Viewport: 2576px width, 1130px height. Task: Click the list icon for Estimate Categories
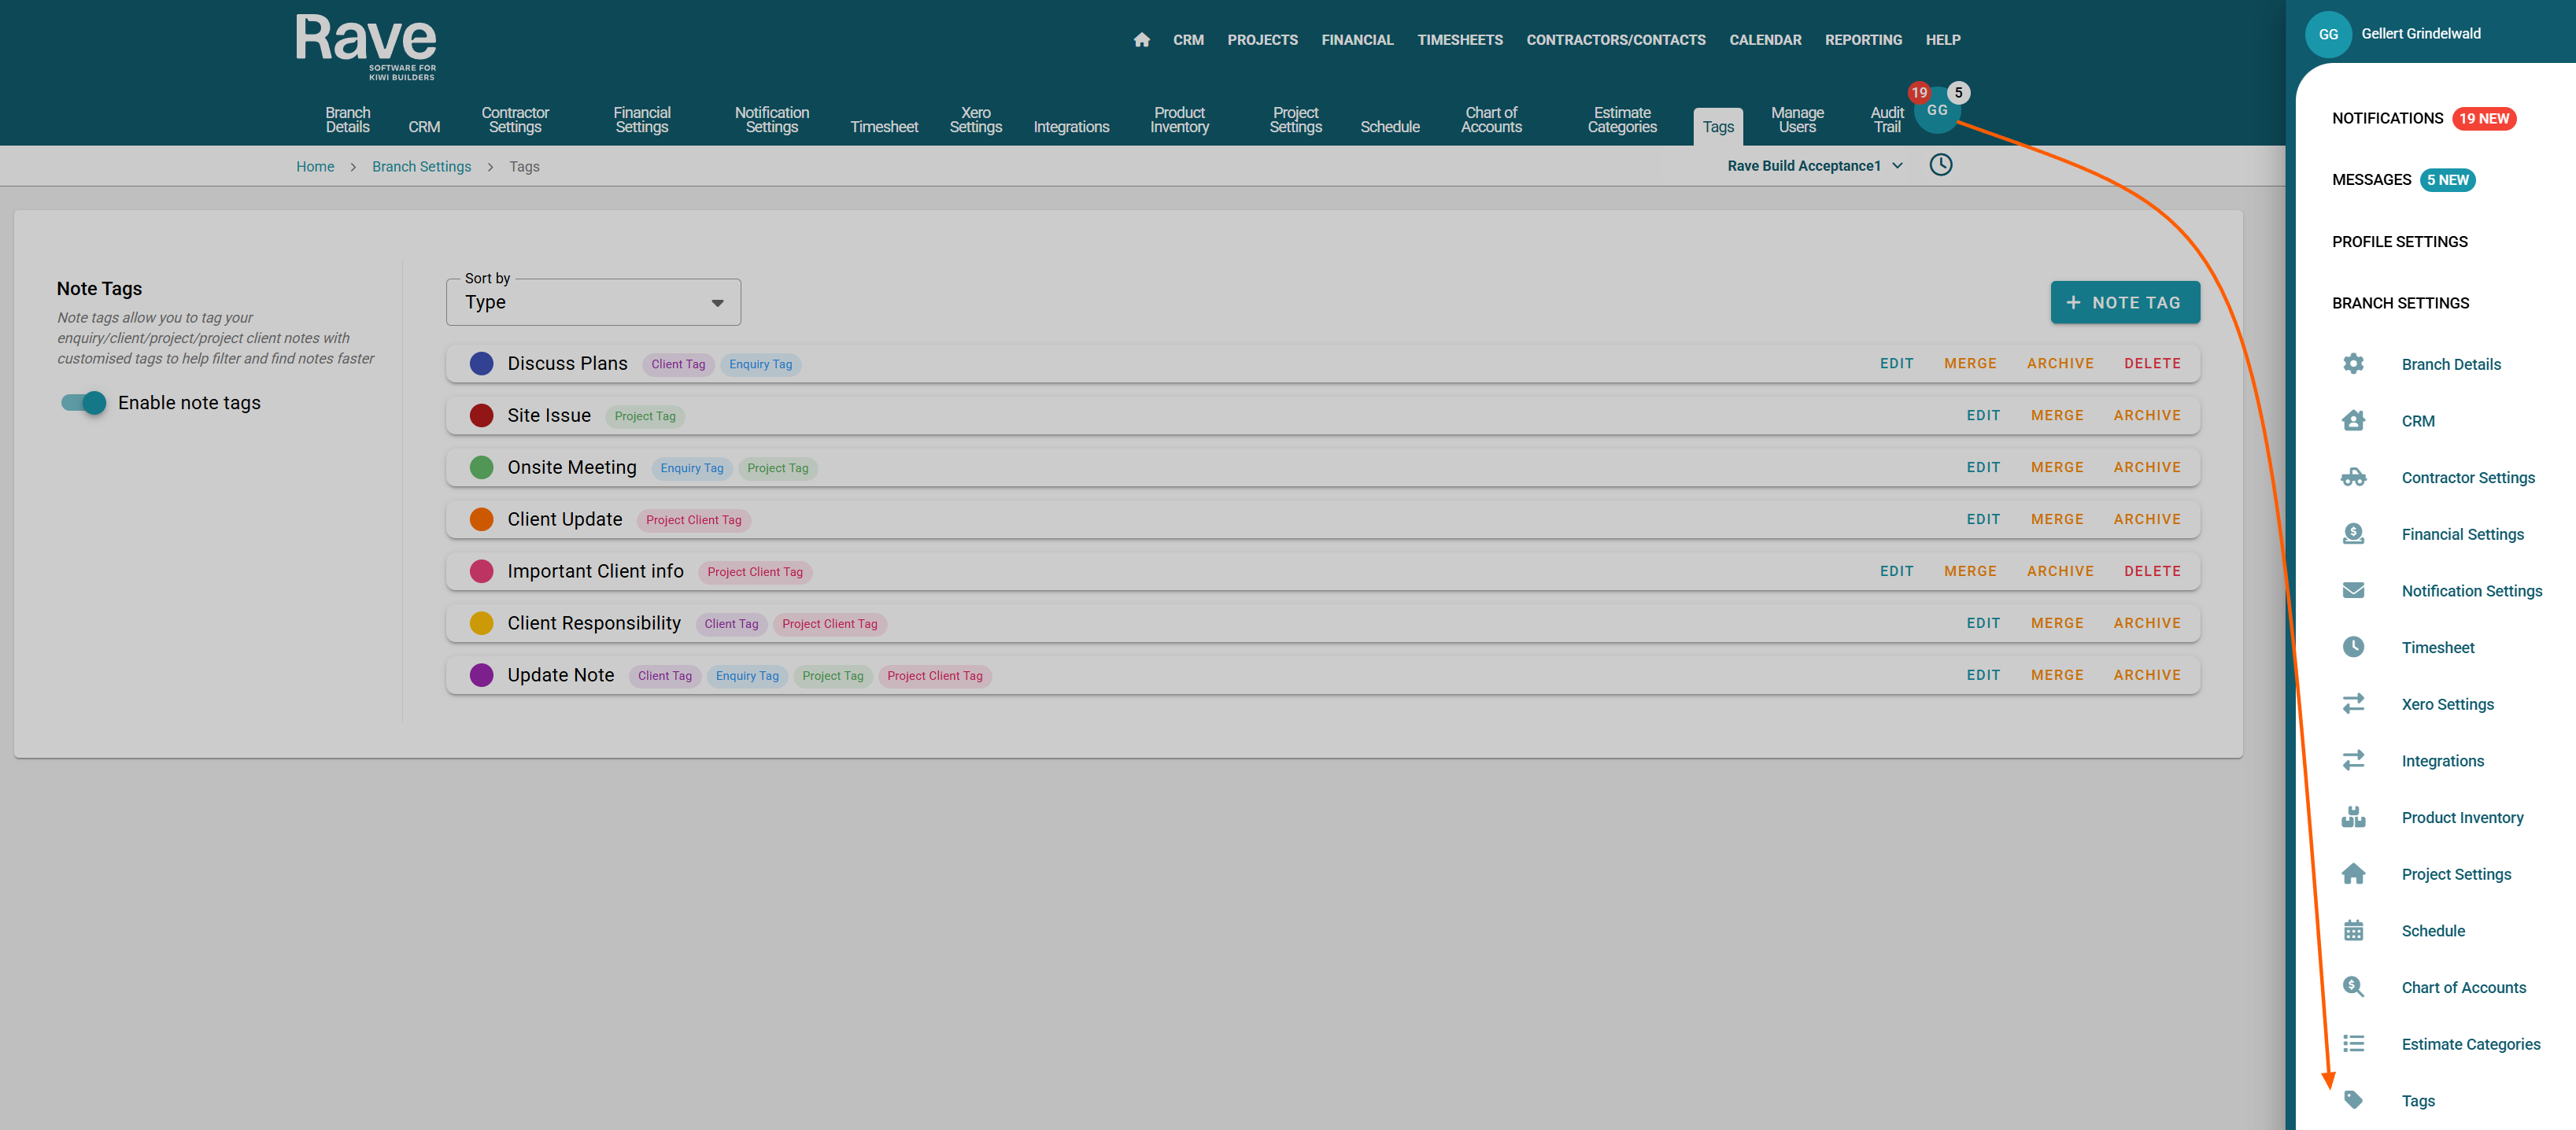(2353, 1043)
